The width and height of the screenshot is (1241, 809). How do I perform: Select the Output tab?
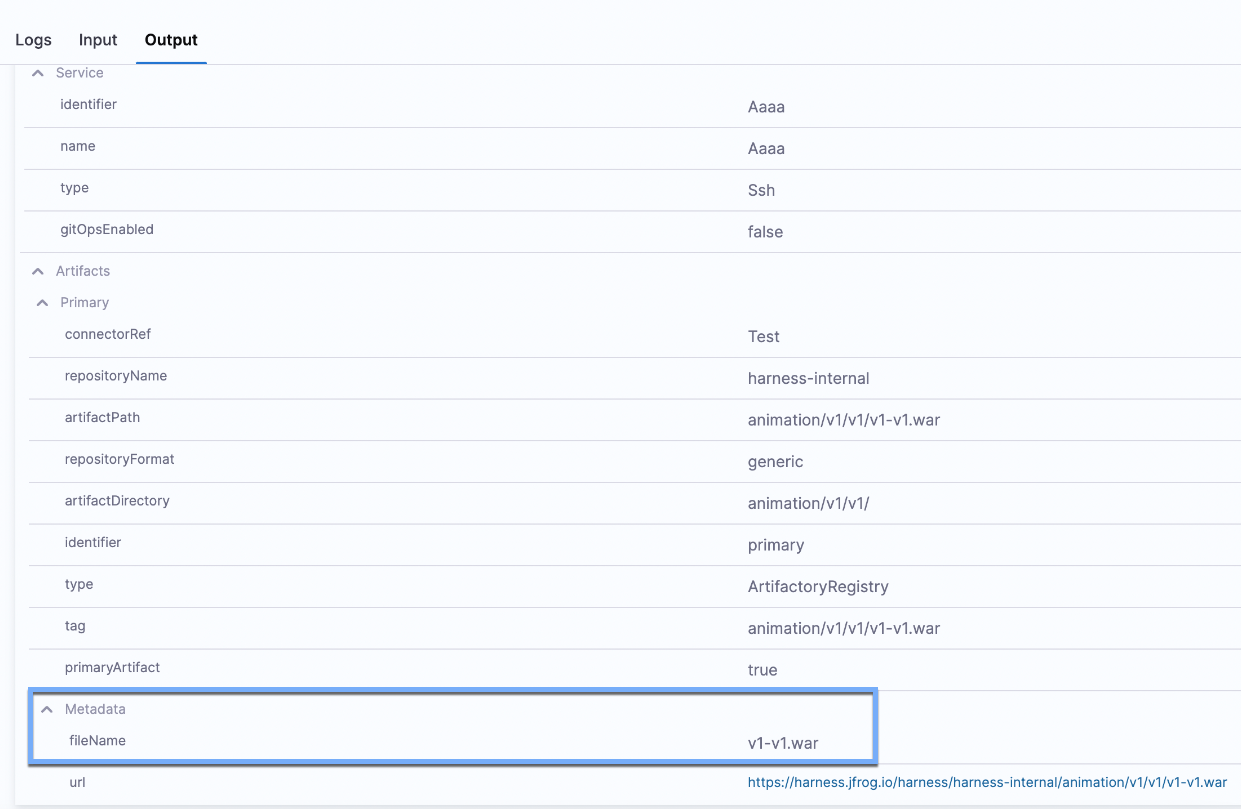coord(171,40)
